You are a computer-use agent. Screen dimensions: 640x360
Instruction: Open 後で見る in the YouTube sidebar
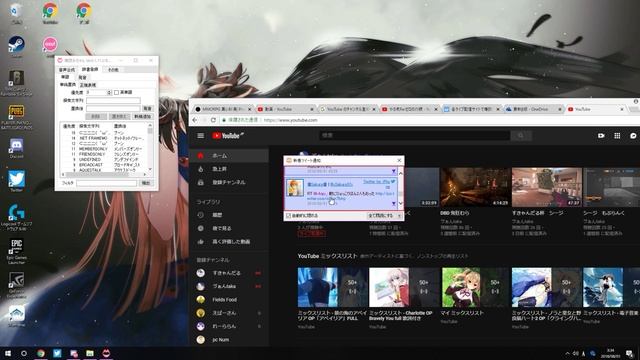tap(229, 228)
